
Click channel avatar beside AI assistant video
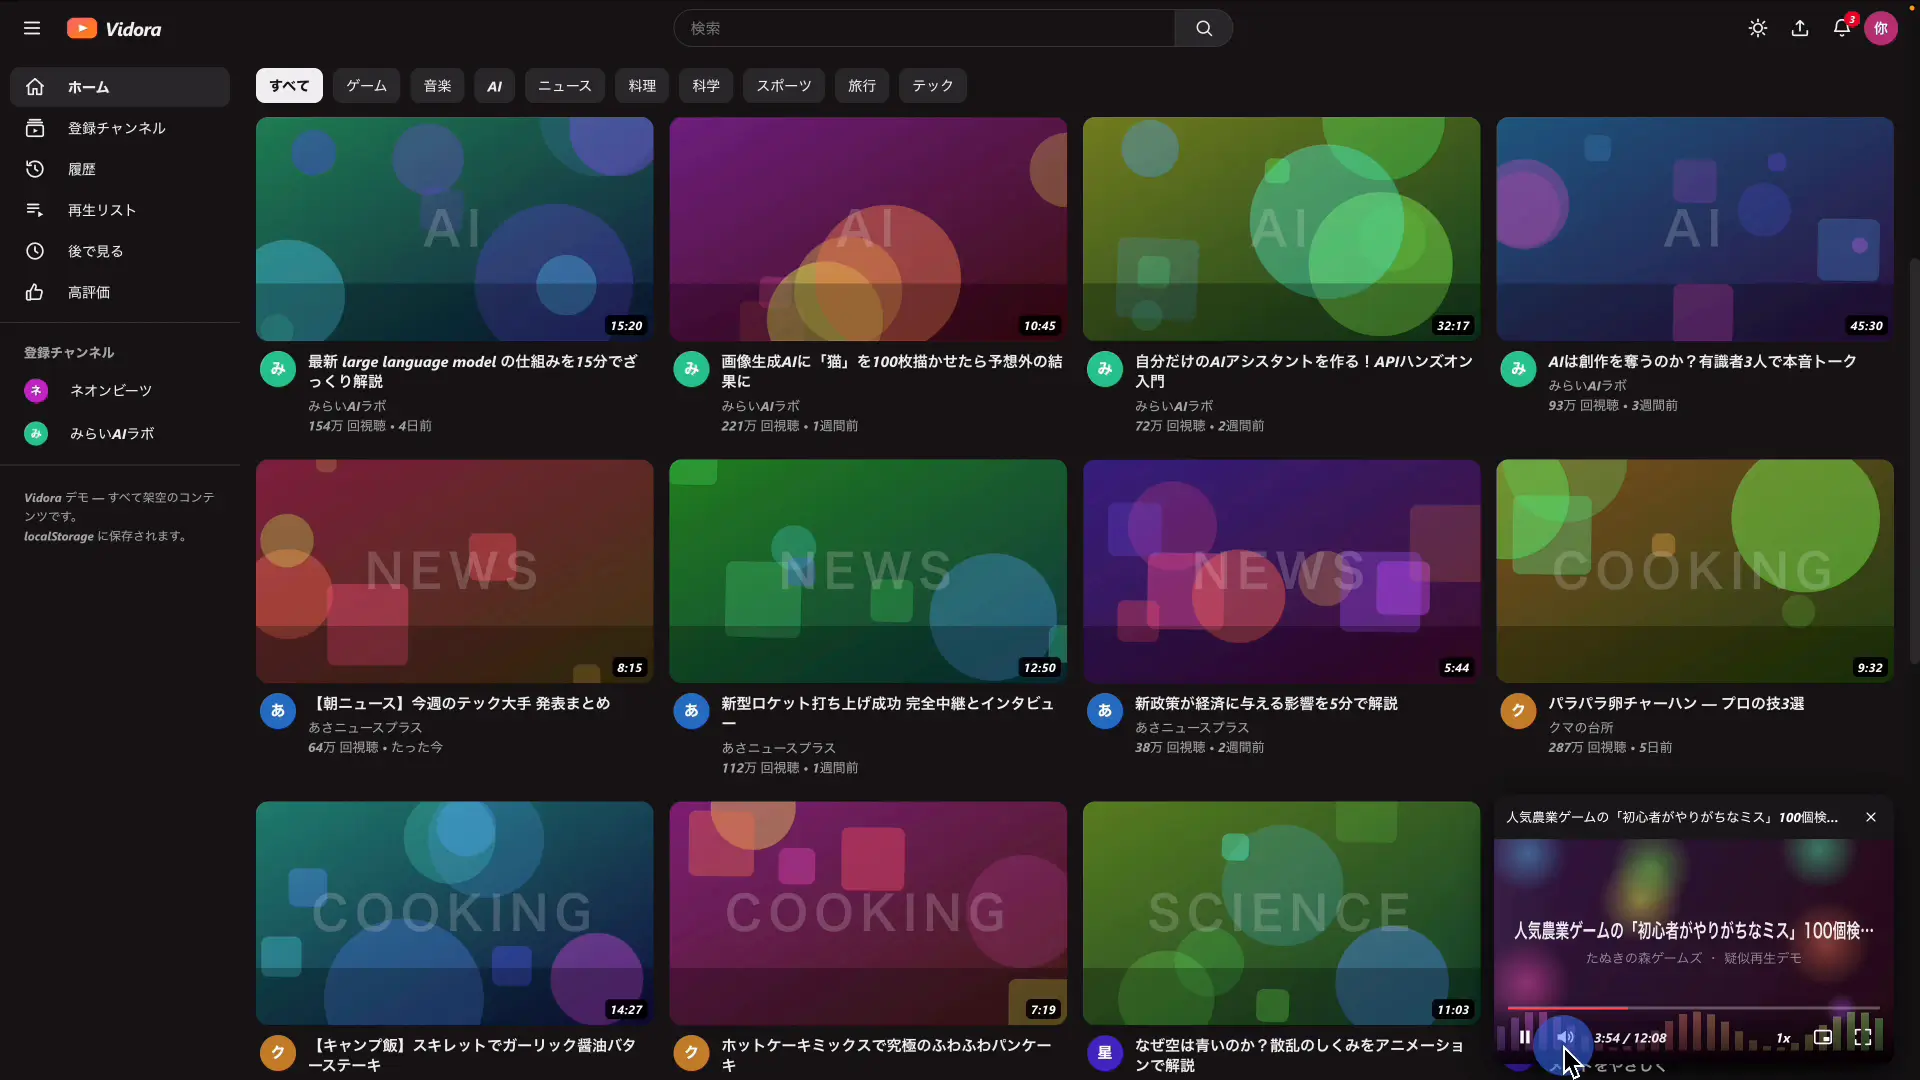coord(1105,369)
